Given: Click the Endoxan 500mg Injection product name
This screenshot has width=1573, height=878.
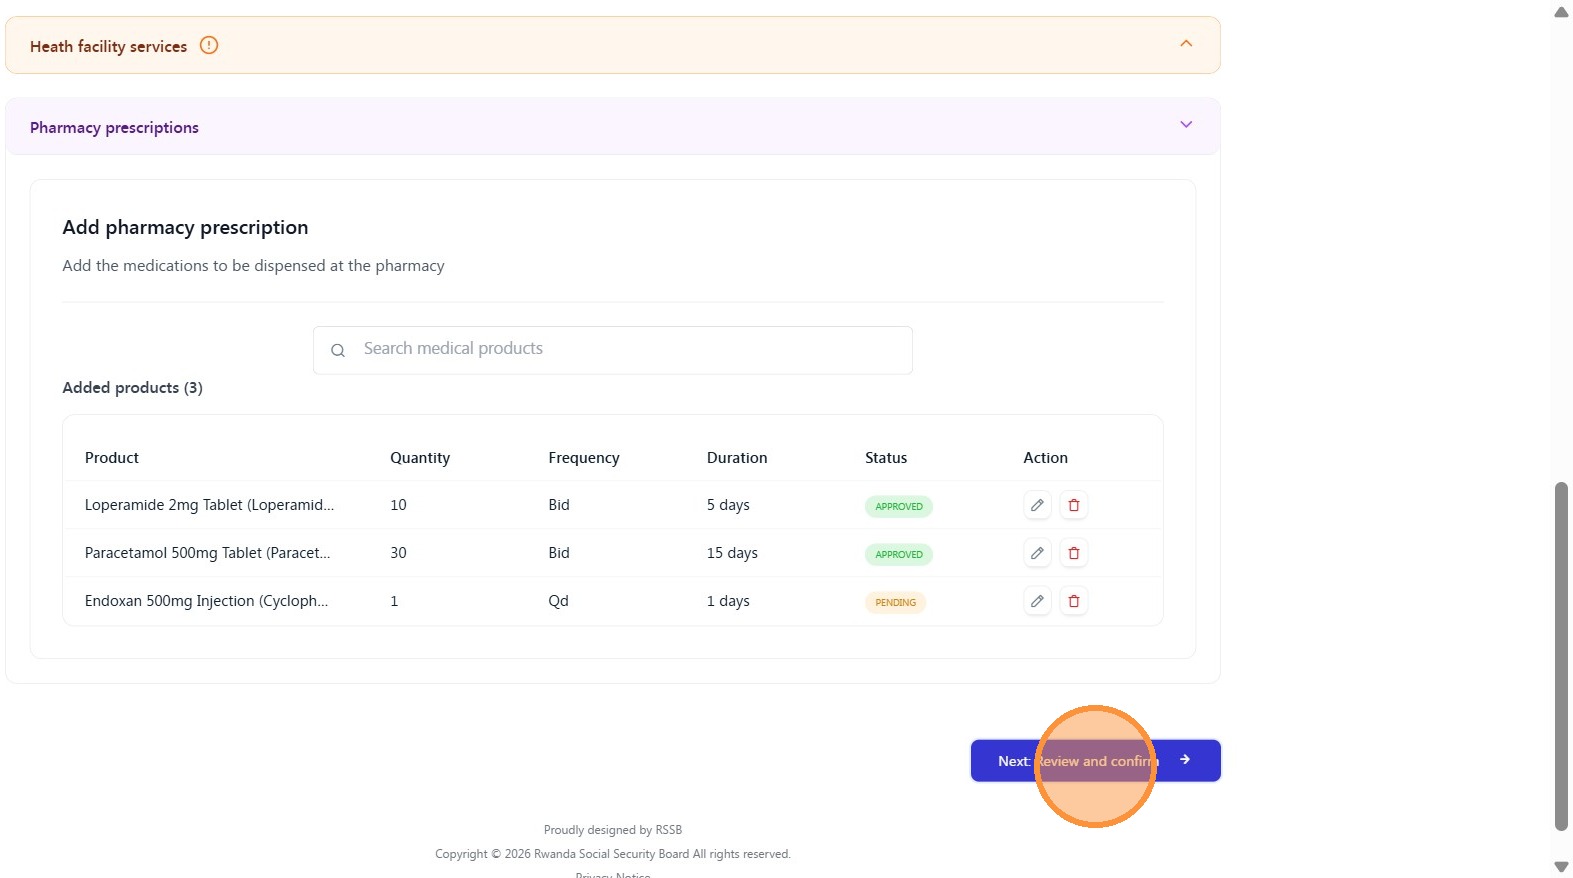Looking at the screenshot, I should pyautogui.click(x=206, y=601).
